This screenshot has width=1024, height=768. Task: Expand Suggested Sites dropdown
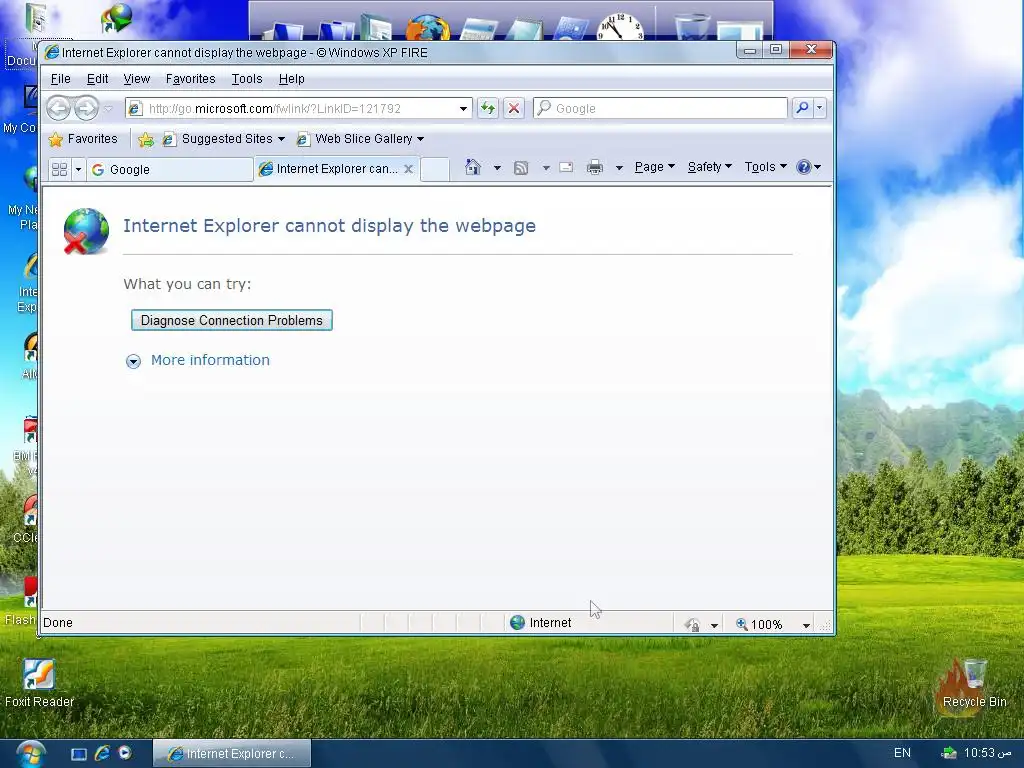[x=281, y=139]
